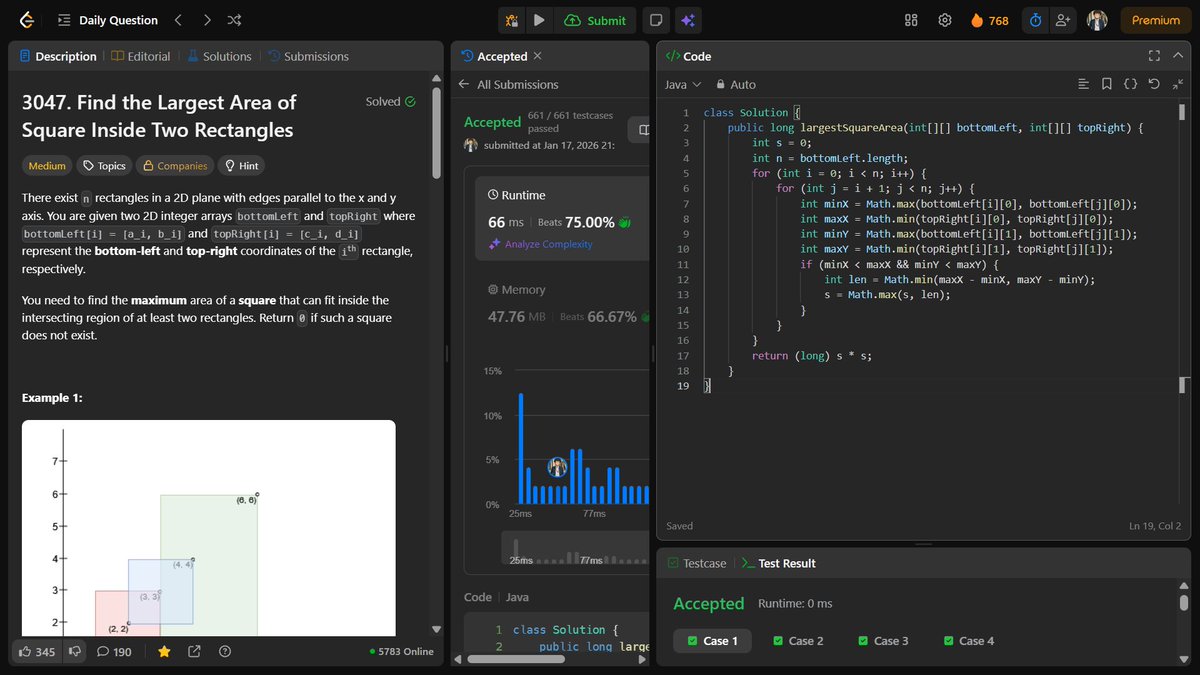
Task: Filter by Medium difficulty tag
Action: click(47, 166)
